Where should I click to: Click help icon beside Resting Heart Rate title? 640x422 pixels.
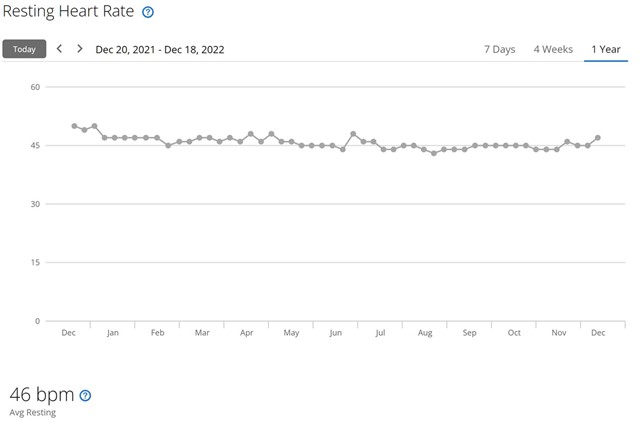click(x=148, y=12)
